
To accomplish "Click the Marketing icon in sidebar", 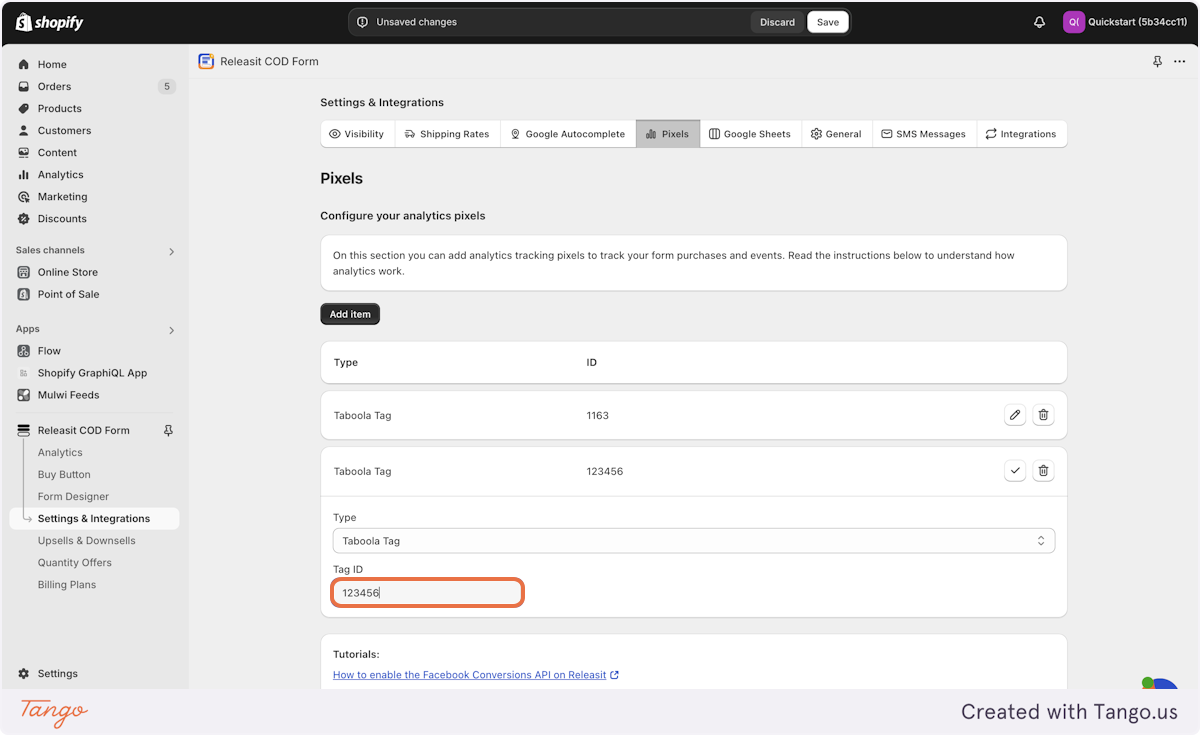I will [x=24, y=196].
